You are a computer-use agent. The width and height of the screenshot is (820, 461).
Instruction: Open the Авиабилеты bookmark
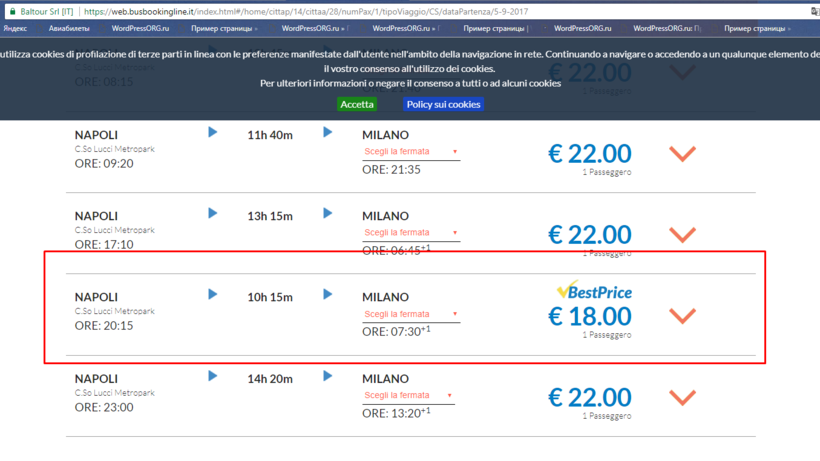[x=67, y=28]
